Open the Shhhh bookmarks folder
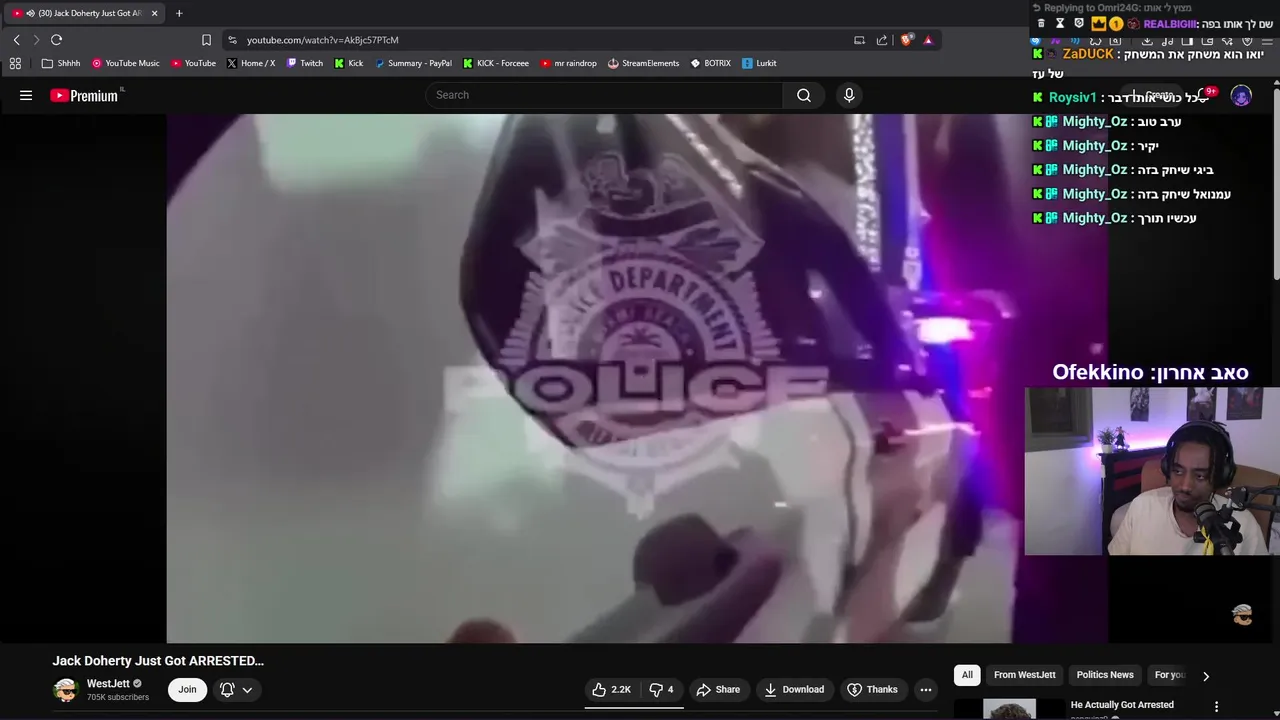This screenshot has height=720, width=1280. pyautogui.click(x=61, y=63)
